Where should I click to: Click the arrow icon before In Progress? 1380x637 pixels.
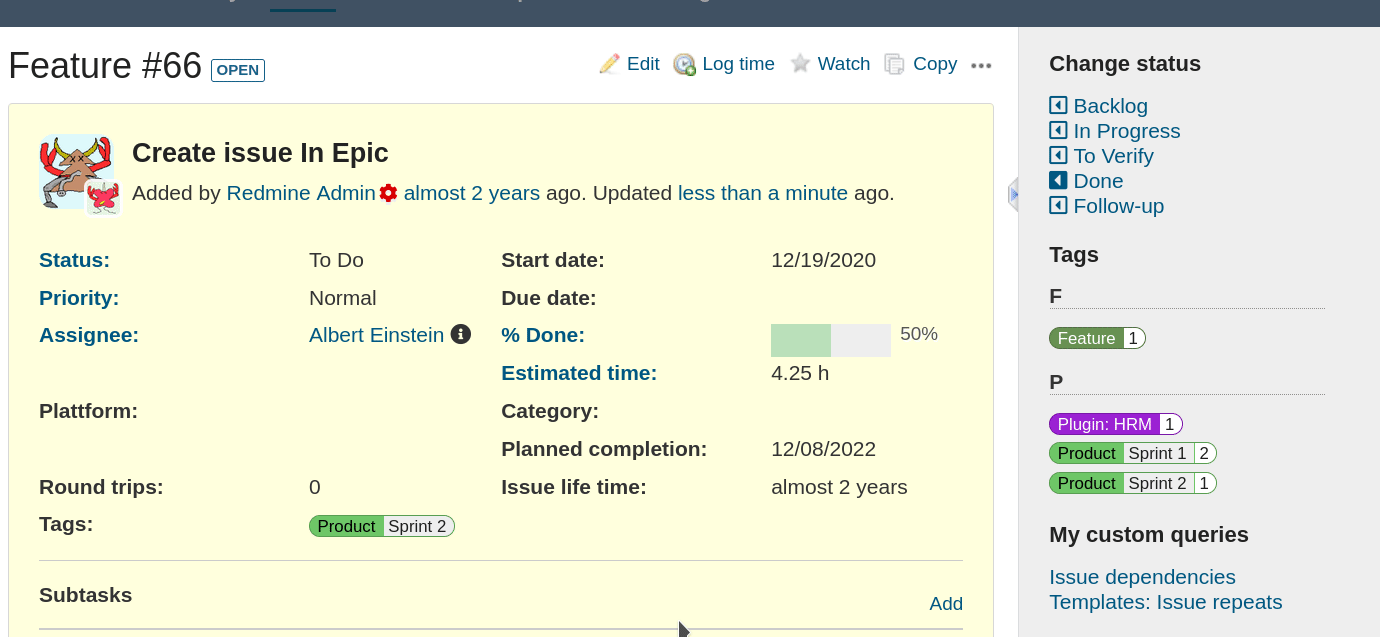(x=1059, y=130)
